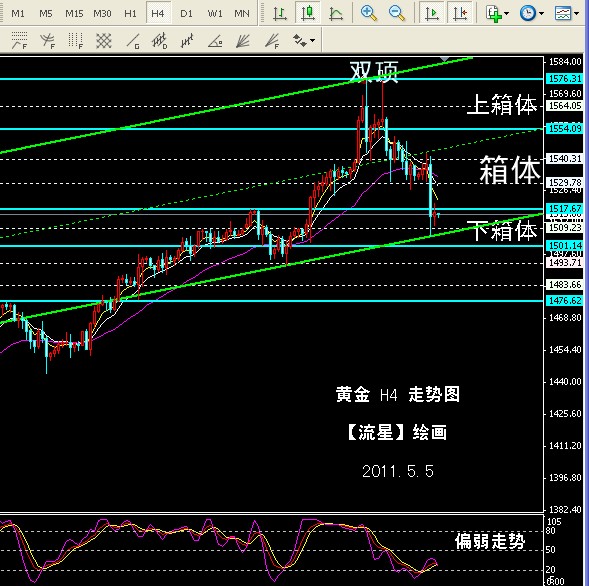
Task: Click the 1396.80 price scale value
Action: click(565, 477)
